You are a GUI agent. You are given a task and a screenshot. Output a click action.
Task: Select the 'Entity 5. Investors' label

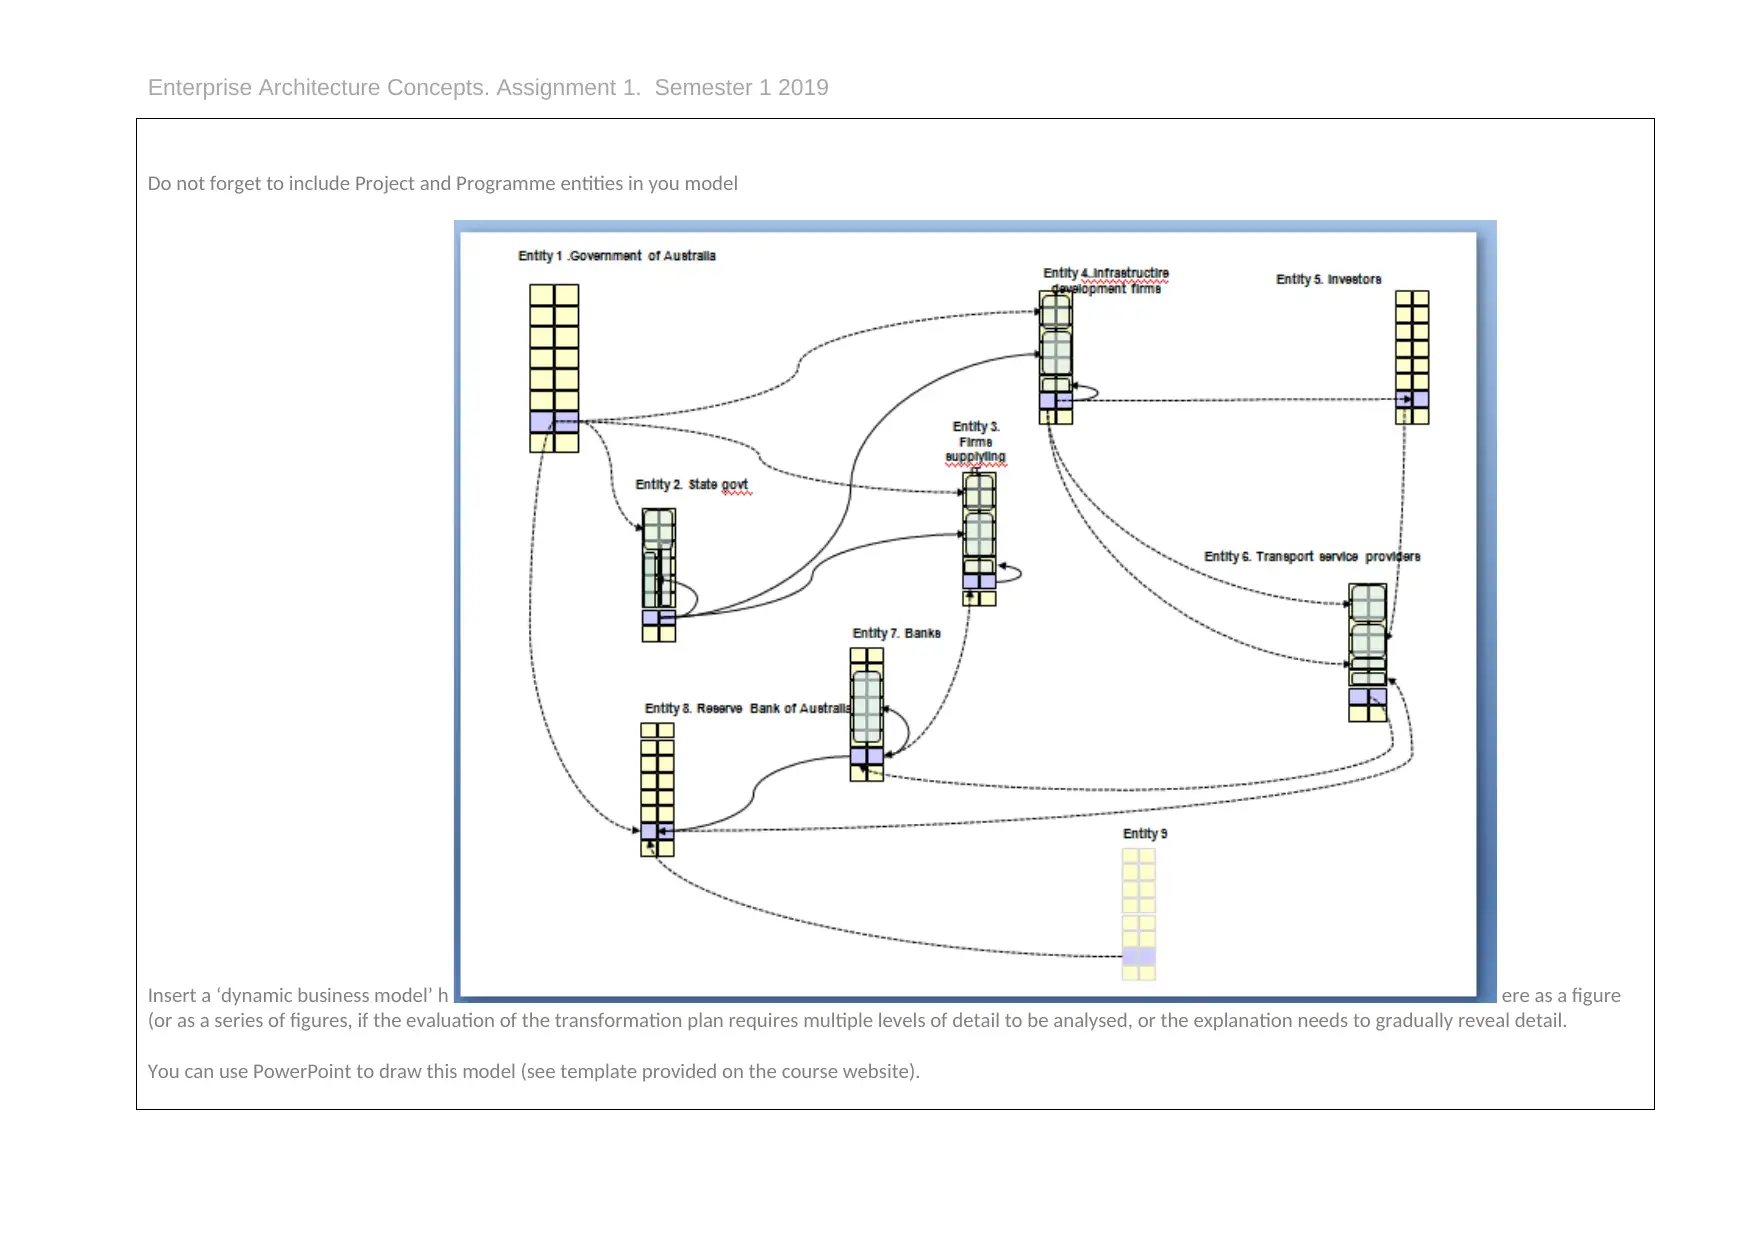1329,279
